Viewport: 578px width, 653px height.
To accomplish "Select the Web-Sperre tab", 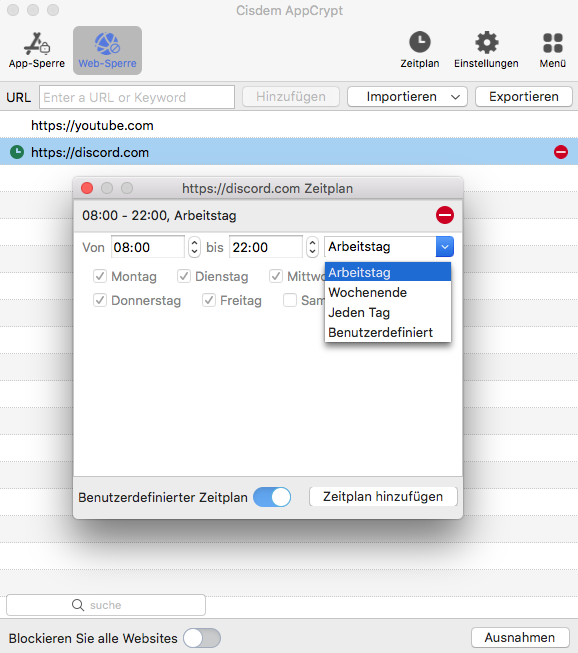I will (x=107, y=50).
